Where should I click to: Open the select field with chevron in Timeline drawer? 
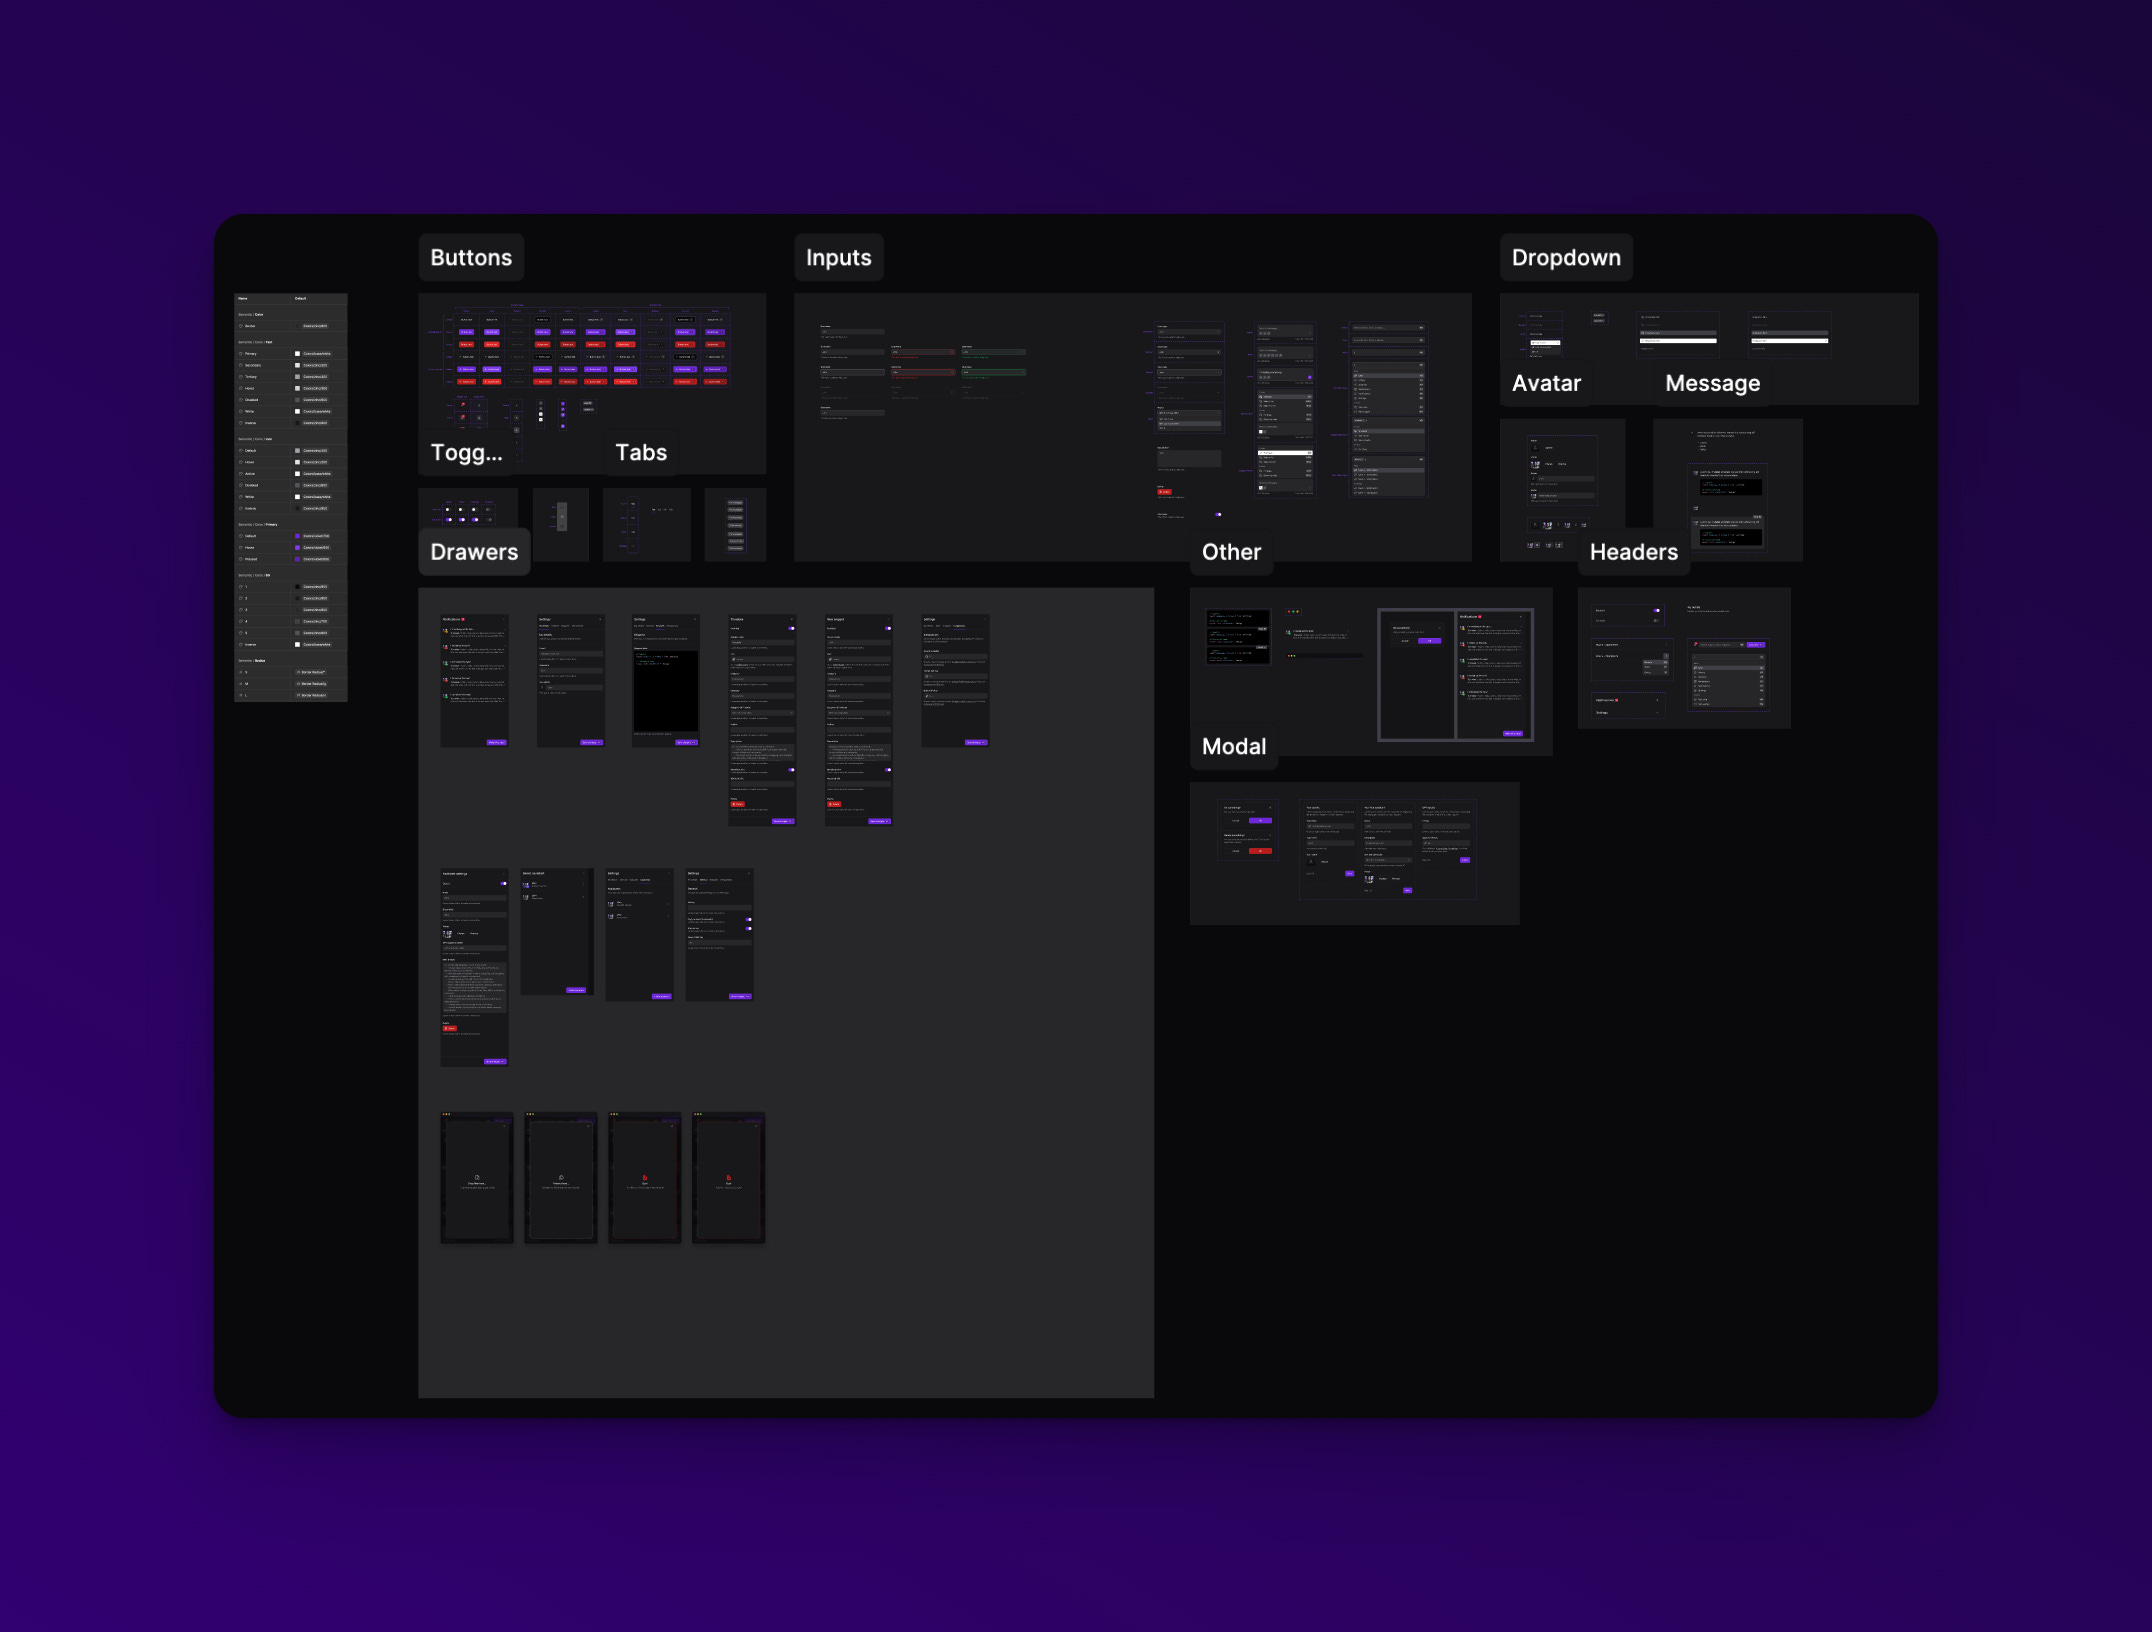click(x=763, y=712)
